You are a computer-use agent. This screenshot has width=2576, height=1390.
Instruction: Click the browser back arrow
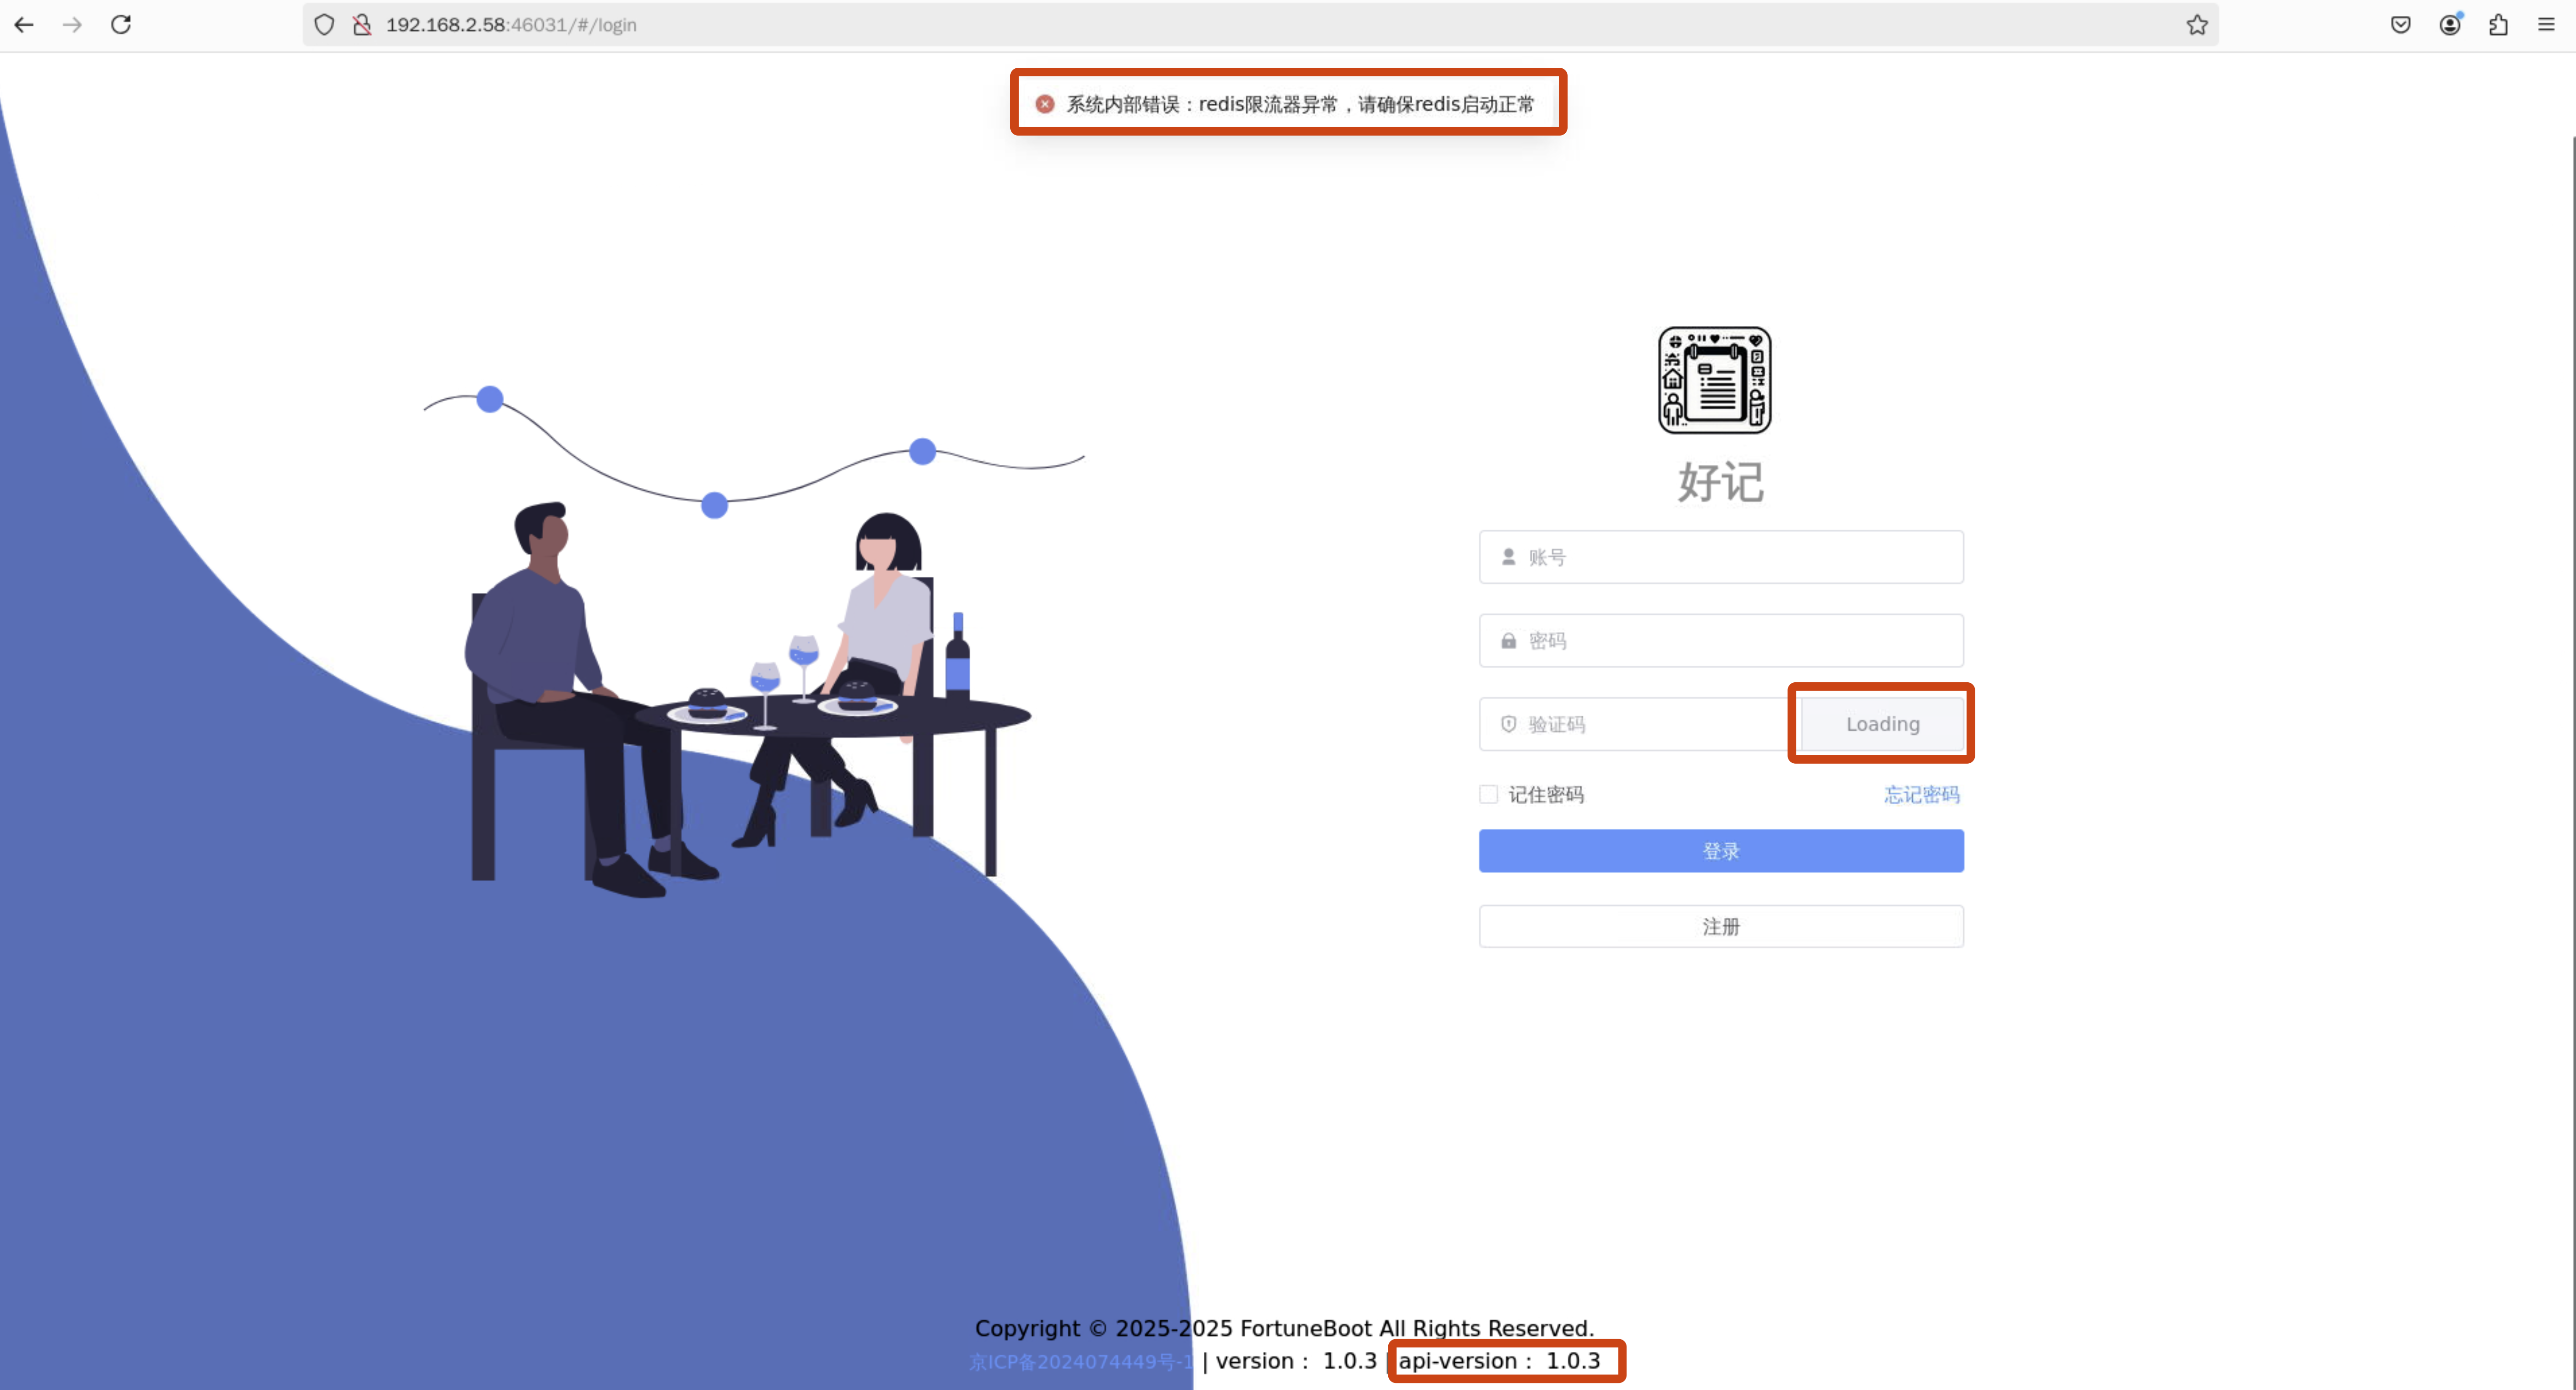[24, 25]
